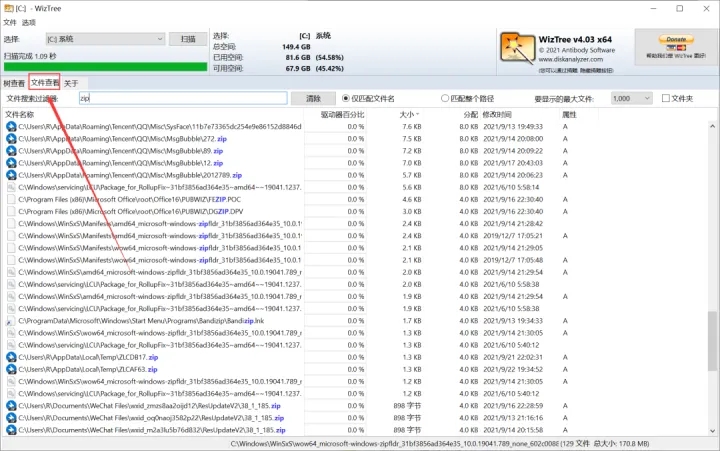Screen dimensions: 720x451
Task: Click the 分配 column header
Action: (471, 114)
